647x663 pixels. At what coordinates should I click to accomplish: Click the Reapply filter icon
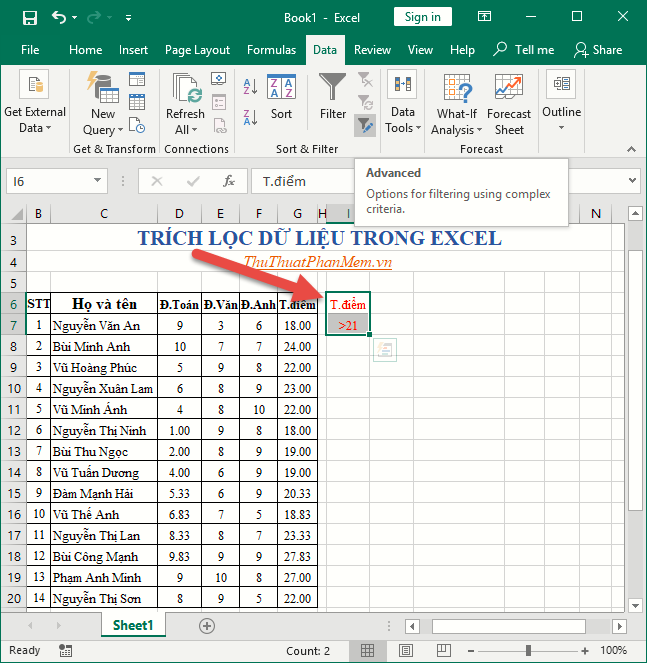[x=365, y=102]
